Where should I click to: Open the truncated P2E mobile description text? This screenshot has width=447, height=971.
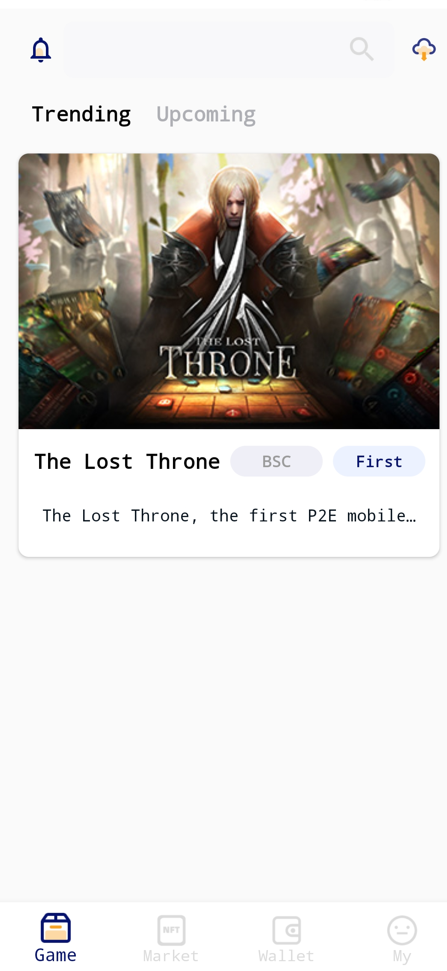[x=229, y=516]
